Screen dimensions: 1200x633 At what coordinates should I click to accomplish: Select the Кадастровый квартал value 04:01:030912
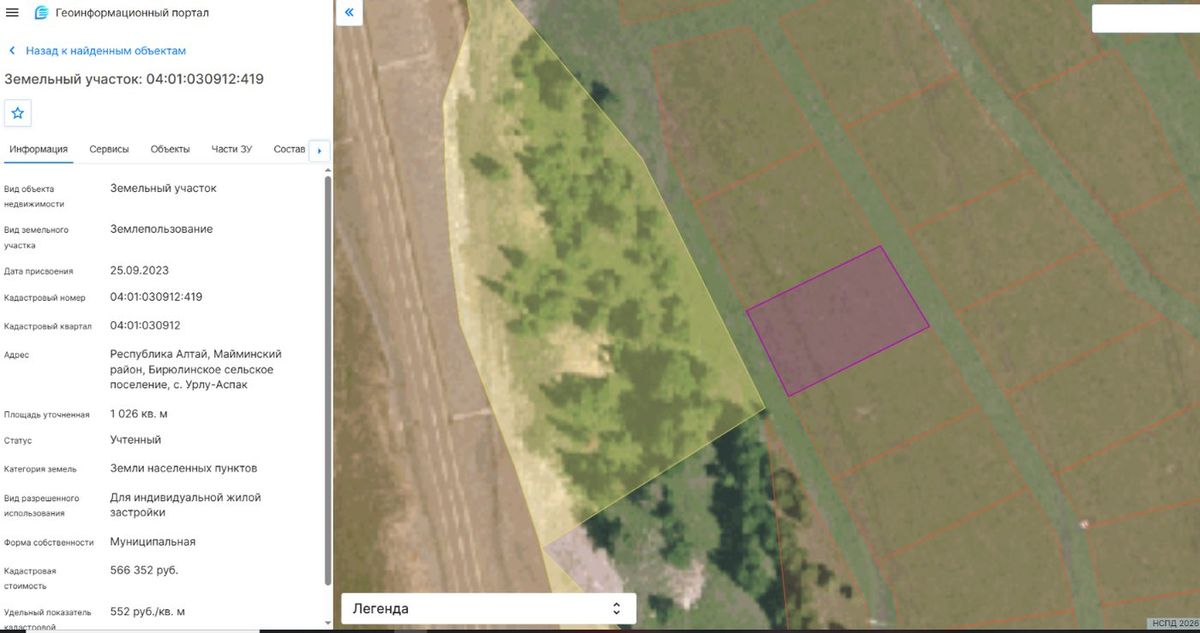[x=145, y=325]
